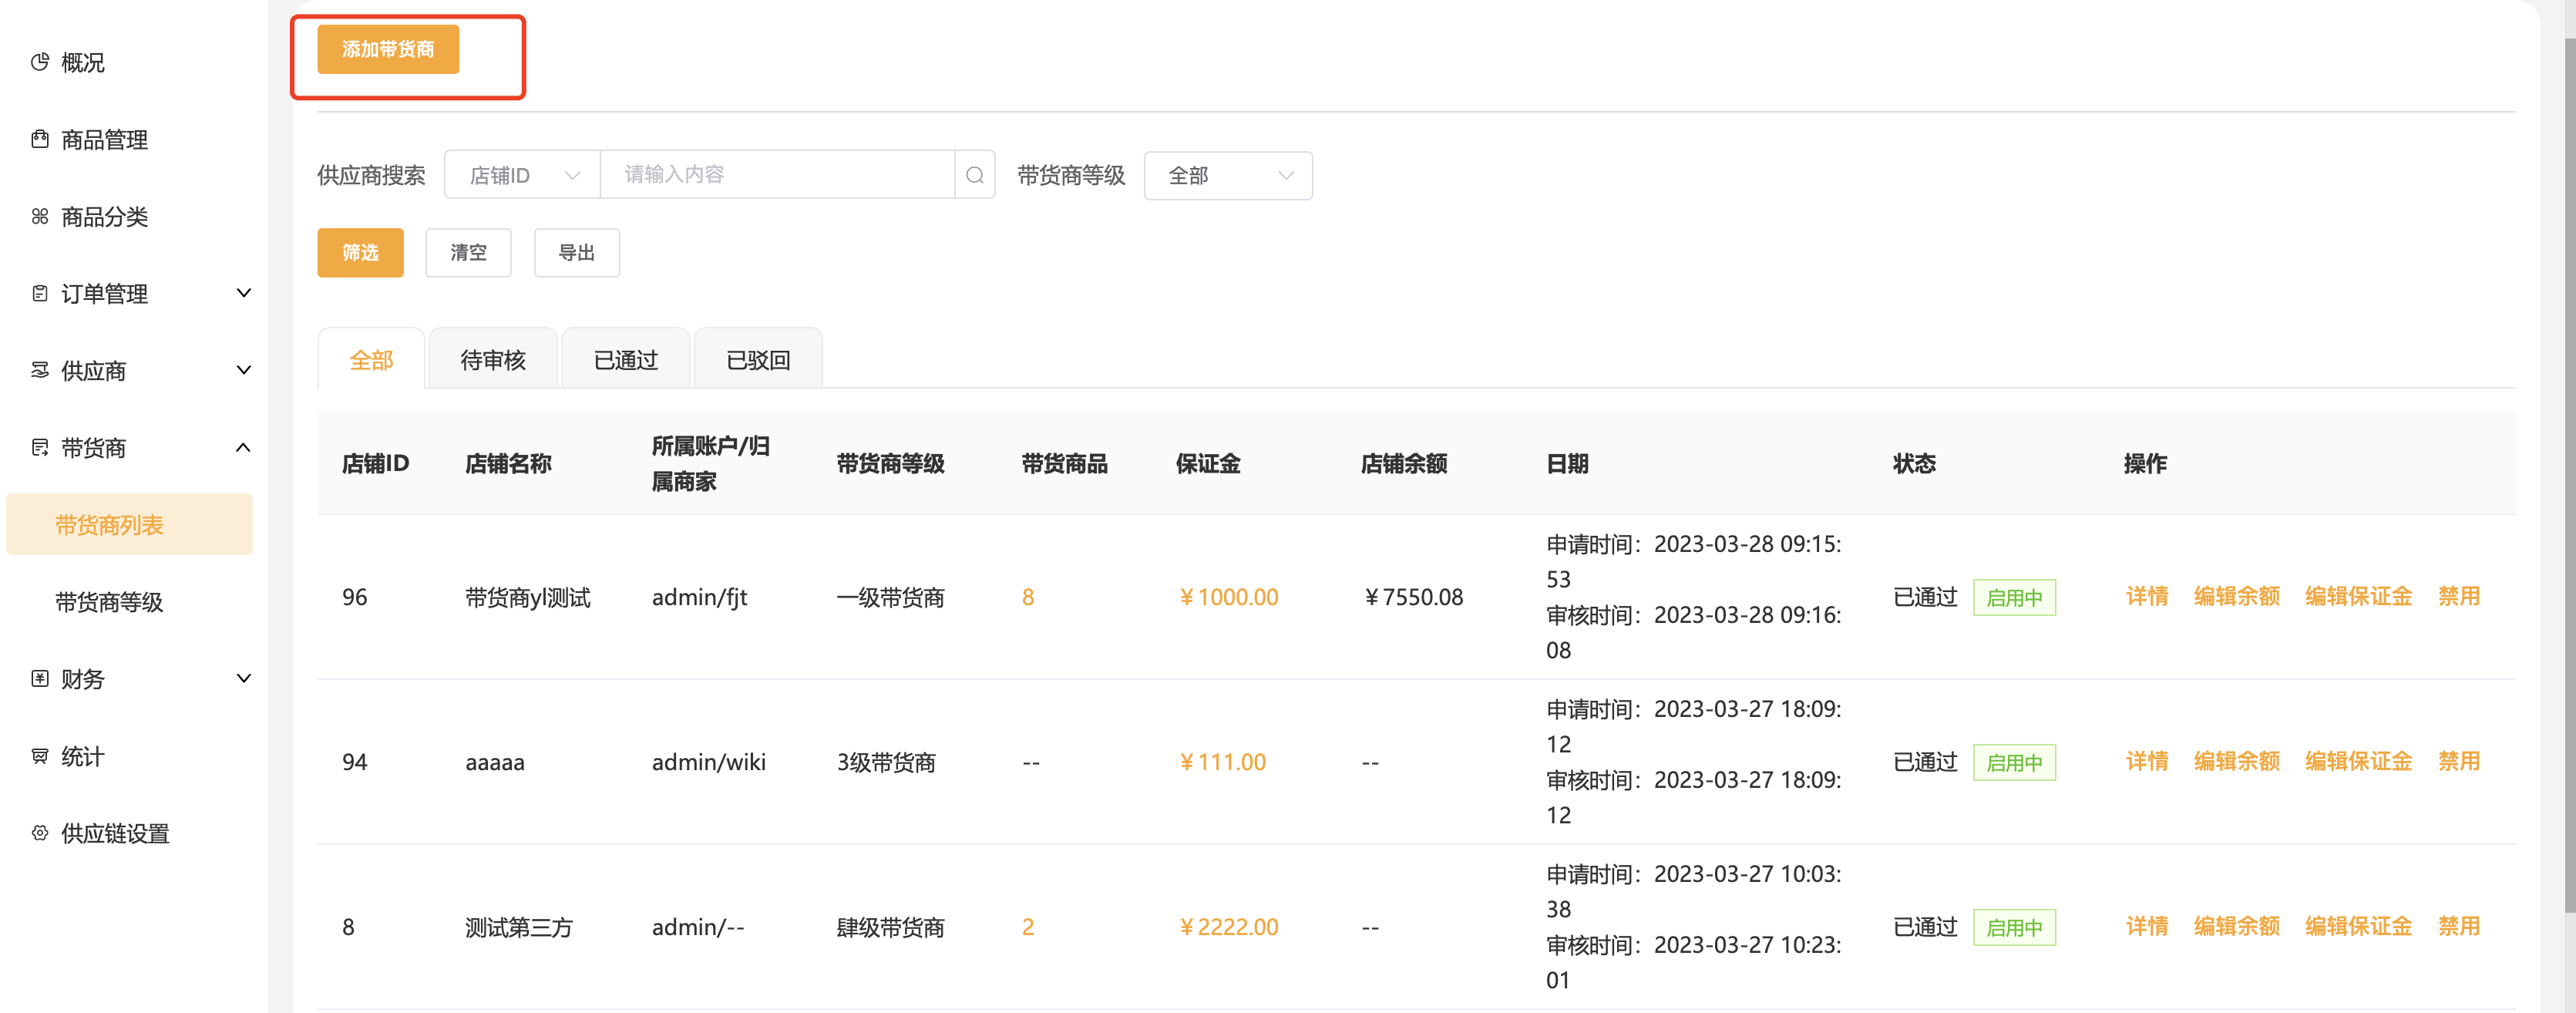Open 带货商等级 in the sidebar
The height and width of the screenshot is (1013, 2576).
click(109, 601)
